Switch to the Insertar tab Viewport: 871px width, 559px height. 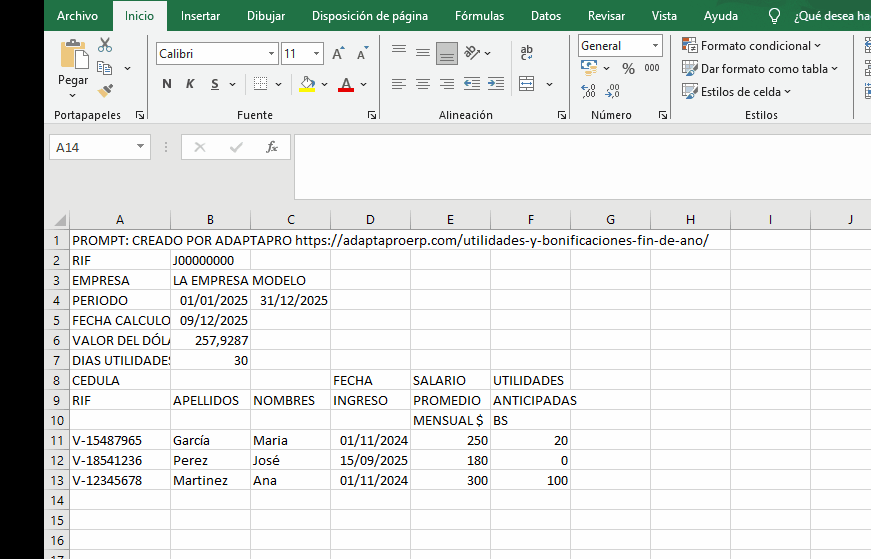tap(200, 16)
